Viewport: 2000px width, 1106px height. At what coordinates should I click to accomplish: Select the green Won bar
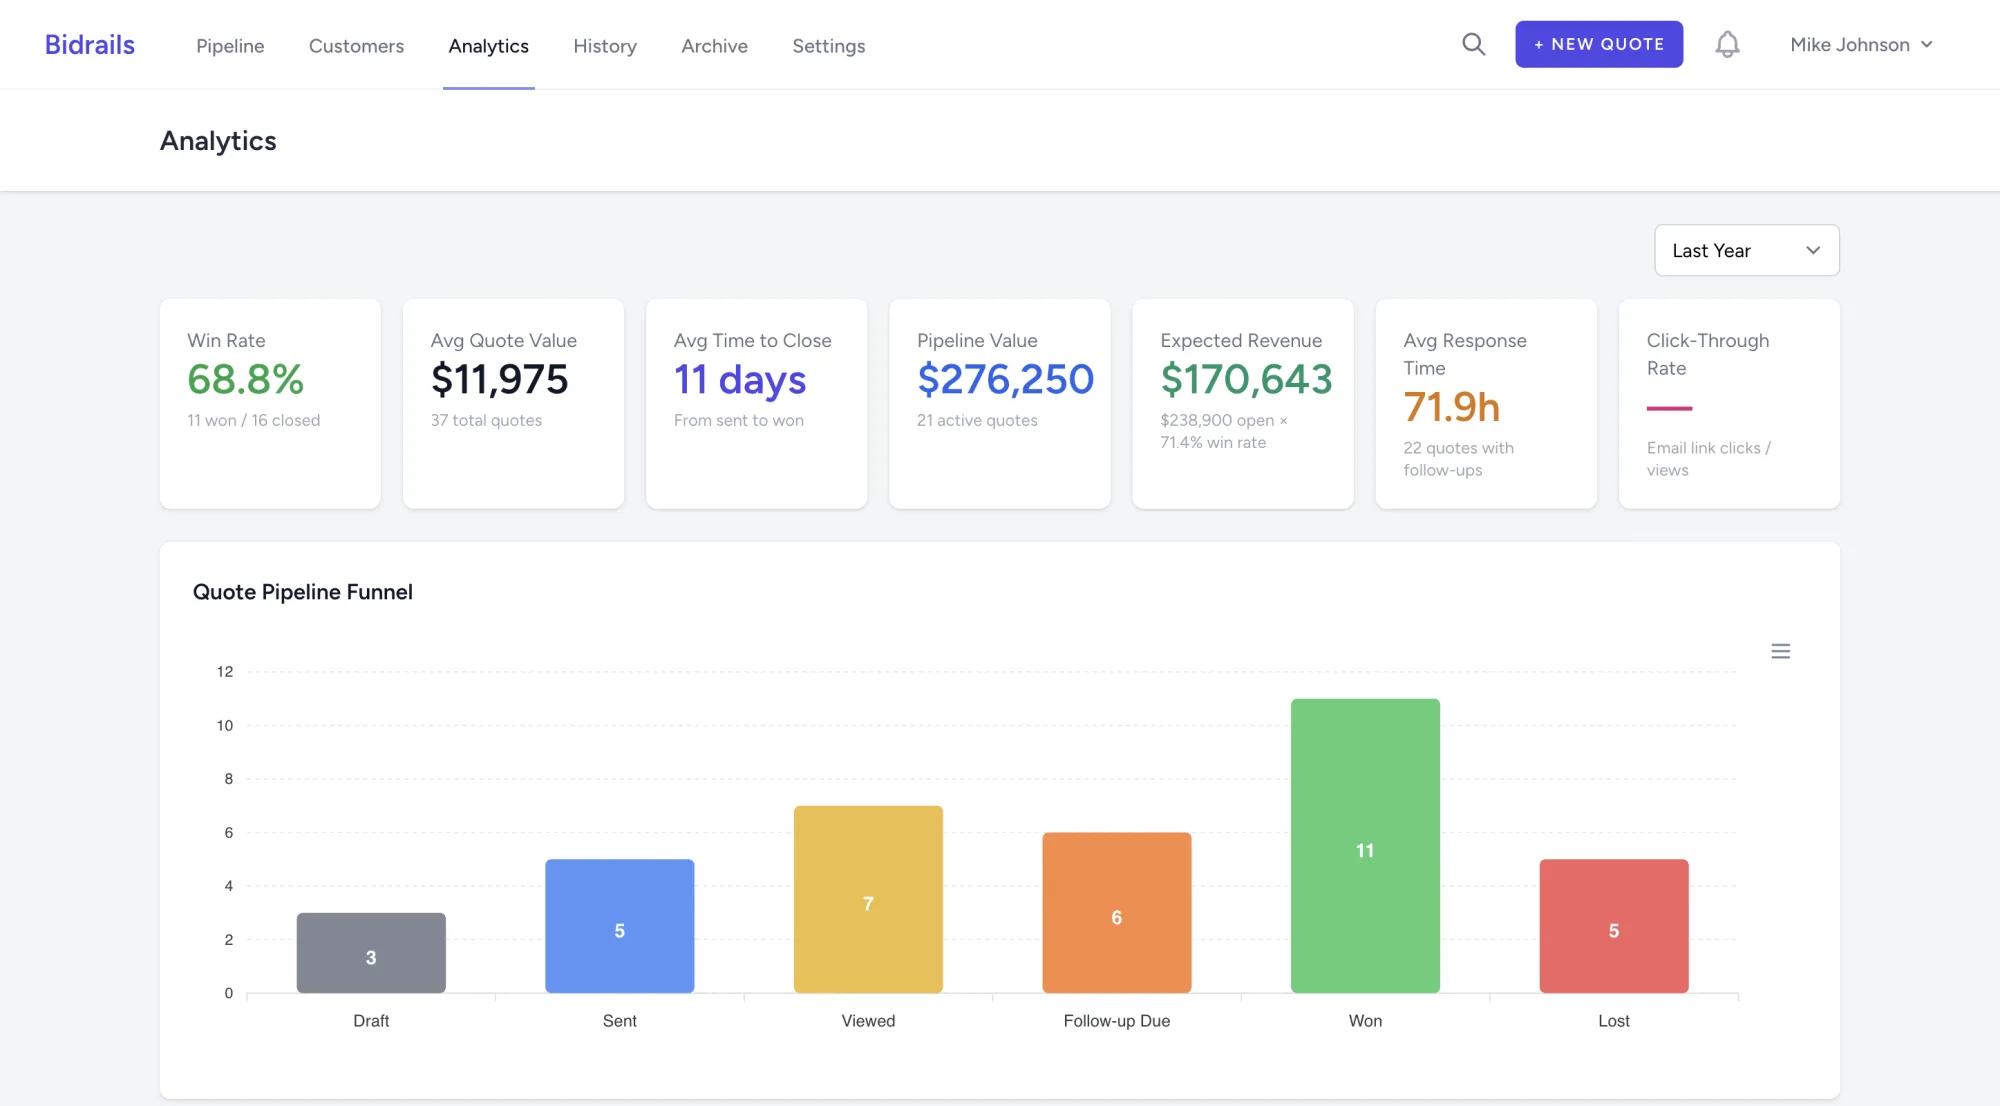point(1365,845)
